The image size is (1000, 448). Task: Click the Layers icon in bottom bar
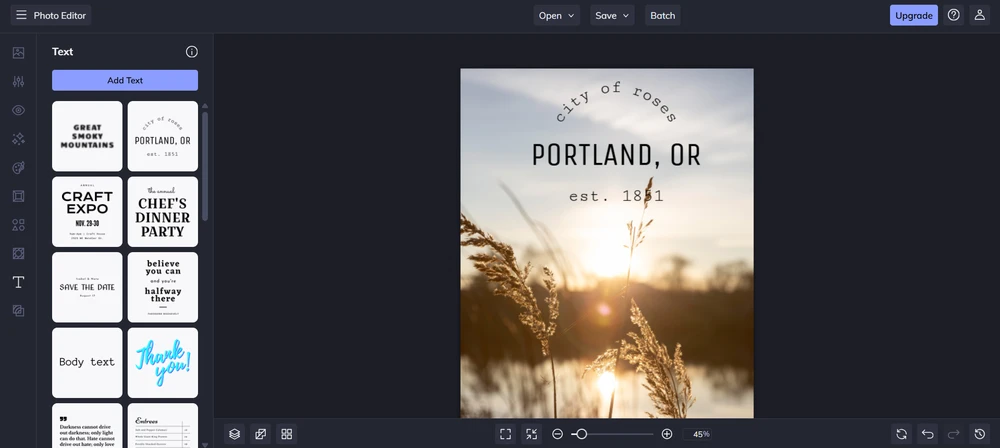(234, 434)
